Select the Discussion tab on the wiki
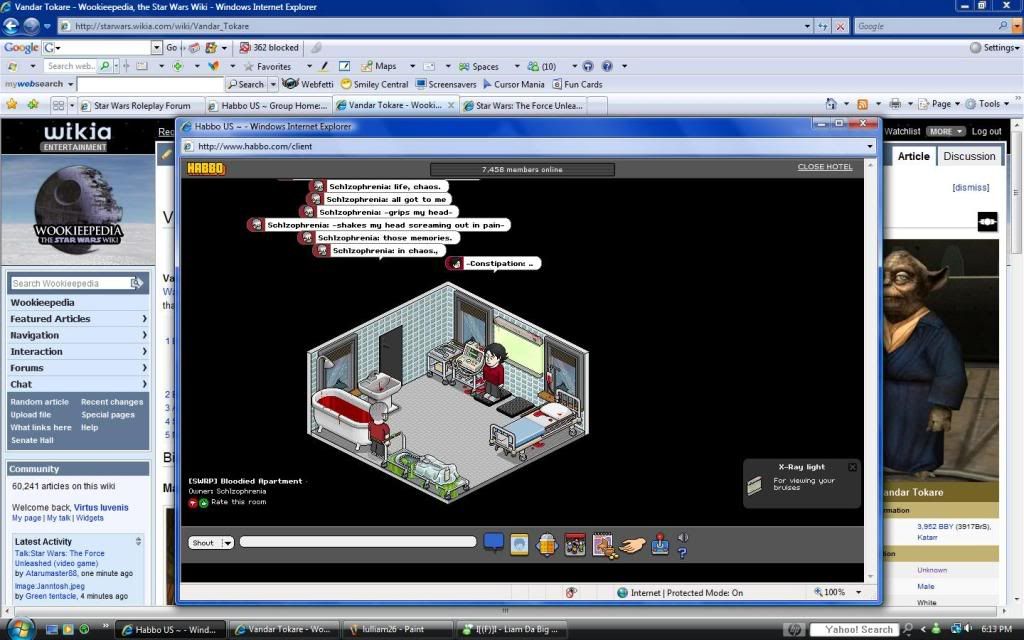The image size is (1024, 640). click(968, 156)
